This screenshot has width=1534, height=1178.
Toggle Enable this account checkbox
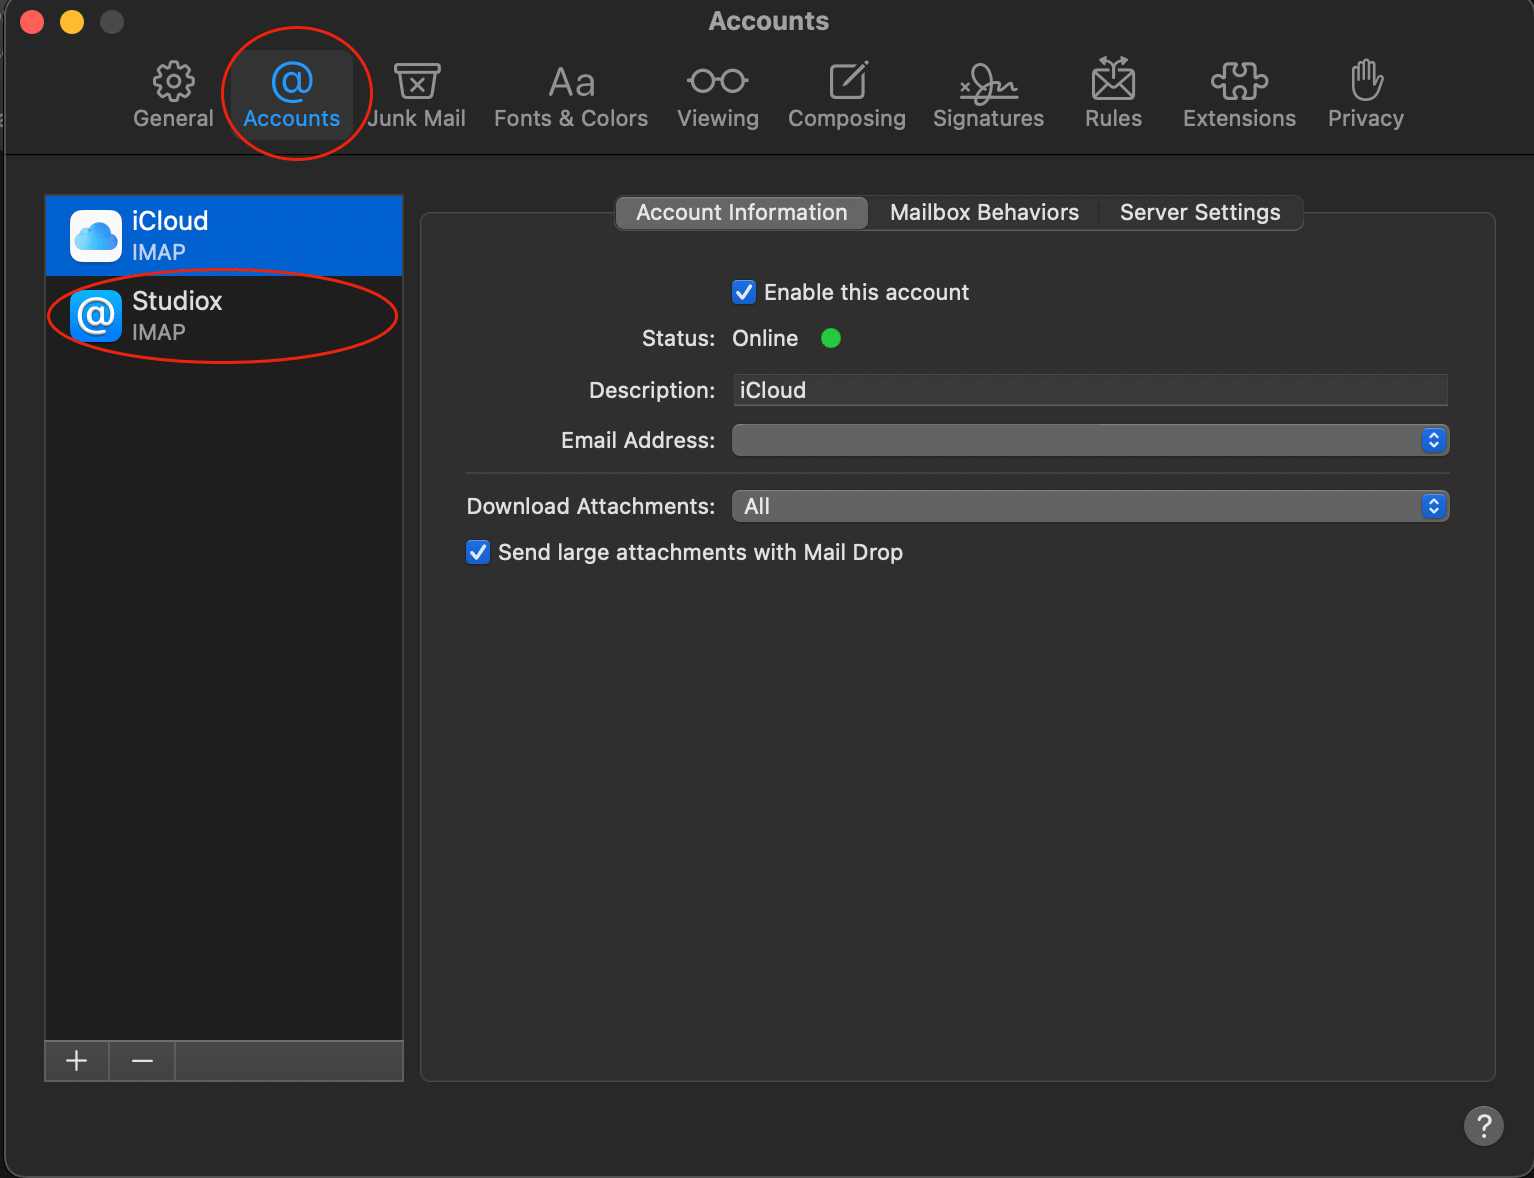[744, 292]
